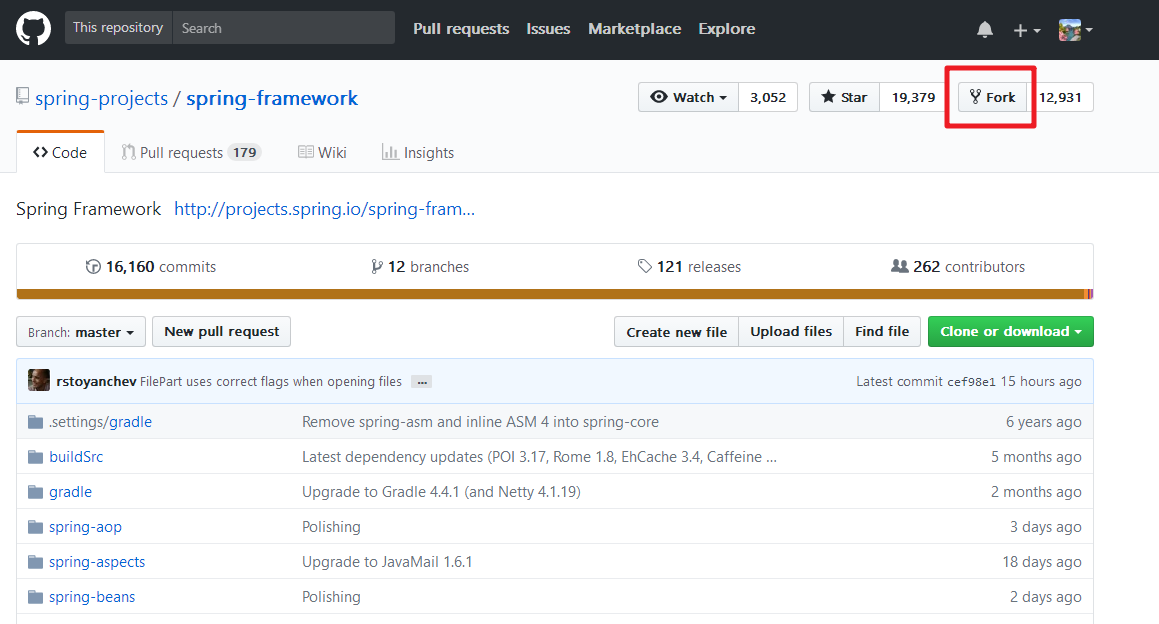Open the spring-framework repository title link

(272, 98)
